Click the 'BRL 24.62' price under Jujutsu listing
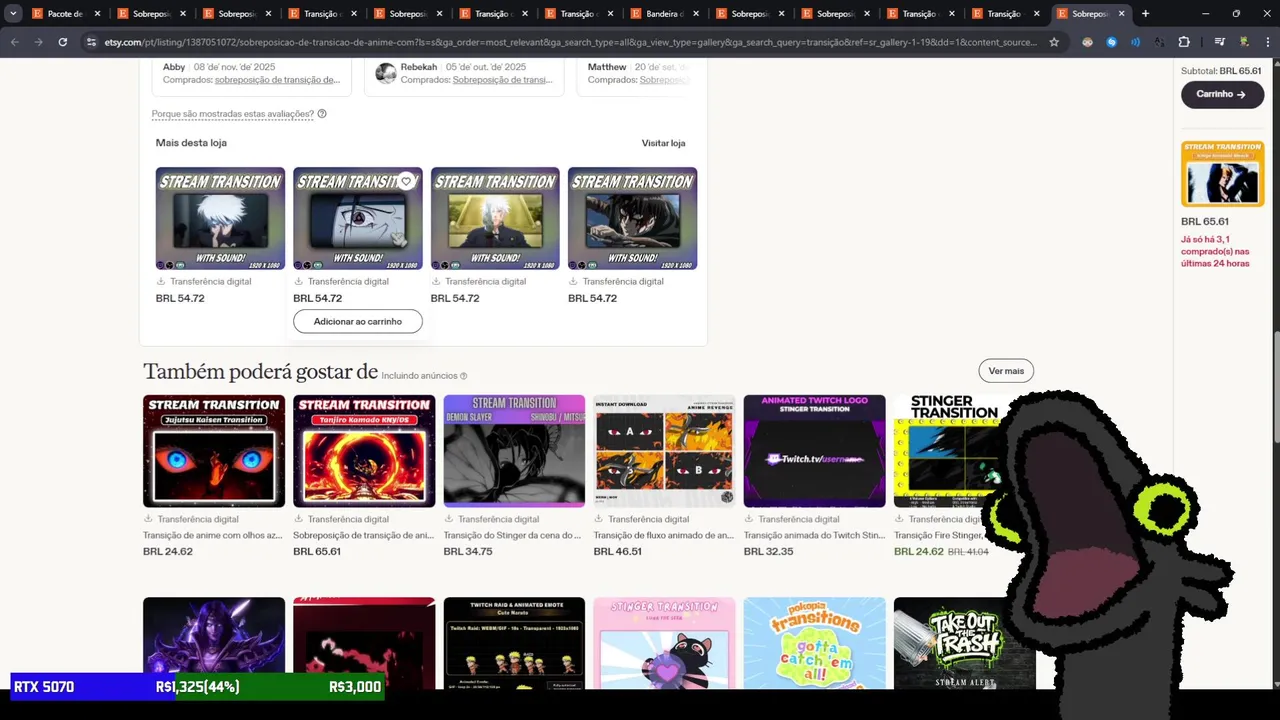The height and width of the screenshot is (720, 1280). [168, 551]
